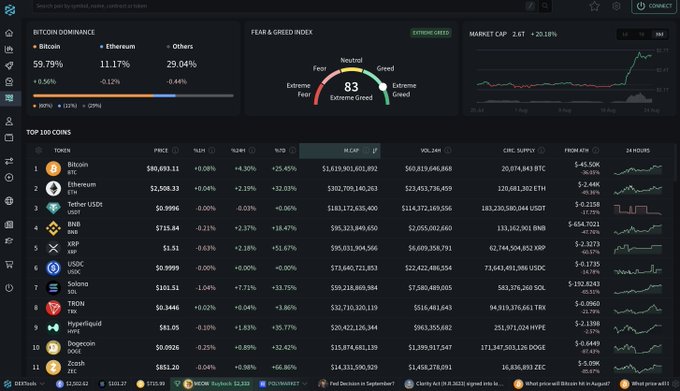Open the XRP 24 hours sparkline
Screen dimensions: 680x391
click(x=638, y=249)
